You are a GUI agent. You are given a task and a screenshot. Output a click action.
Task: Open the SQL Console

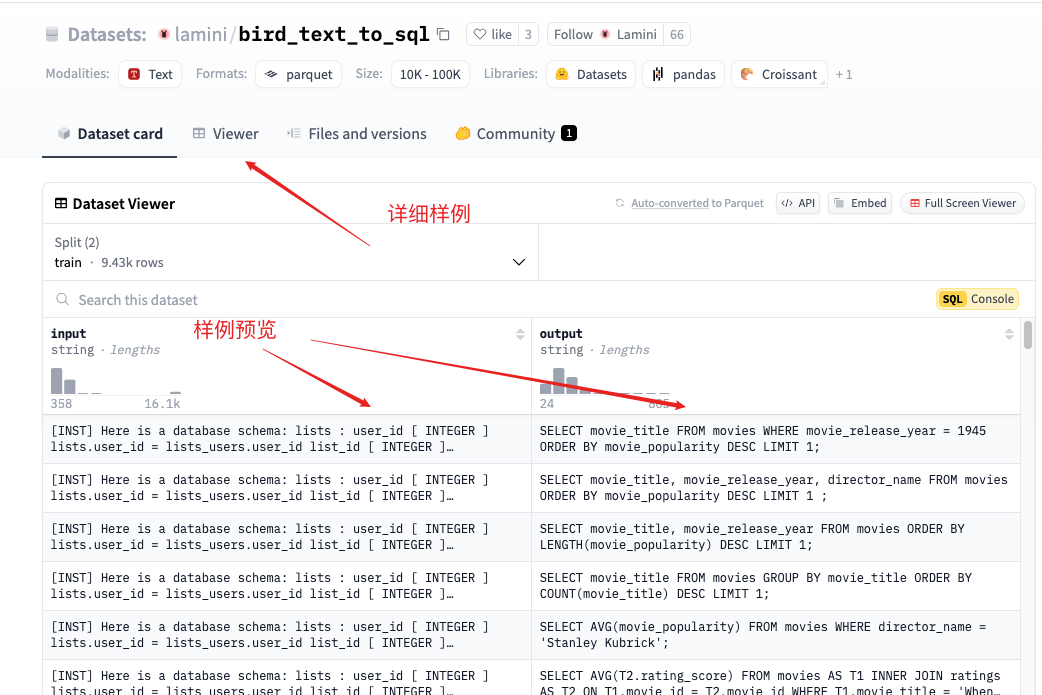coord(978,299)
